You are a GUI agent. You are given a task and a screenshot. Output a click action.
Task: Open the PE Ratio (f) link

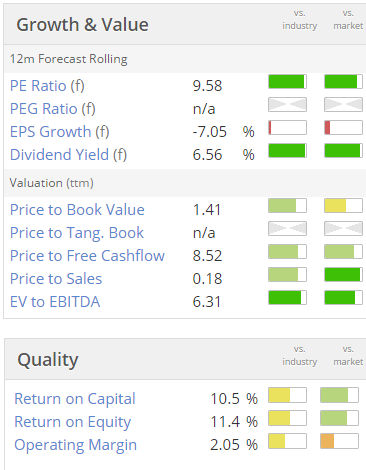click(x=47, y=86)
